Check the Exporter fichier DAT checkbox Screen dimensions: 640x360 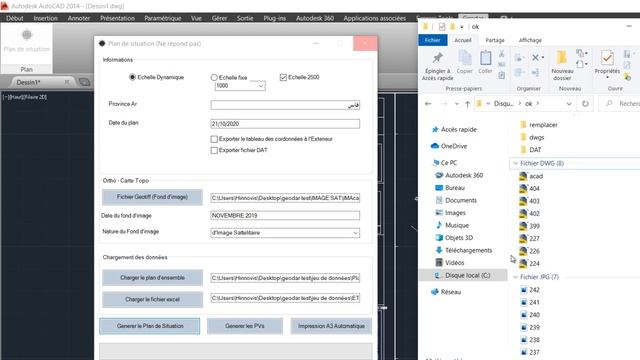(x=214, y=151)
